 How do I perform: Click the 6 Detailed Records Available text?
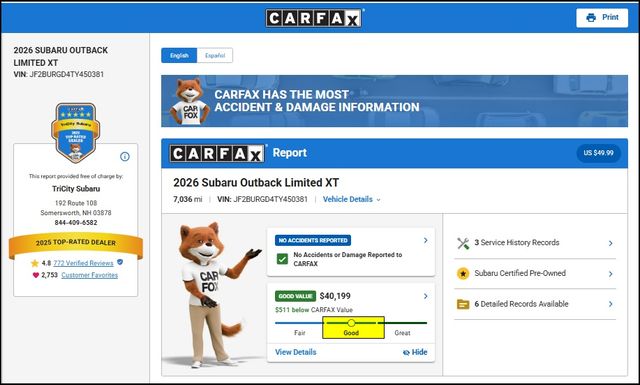[x=521, y=304]
